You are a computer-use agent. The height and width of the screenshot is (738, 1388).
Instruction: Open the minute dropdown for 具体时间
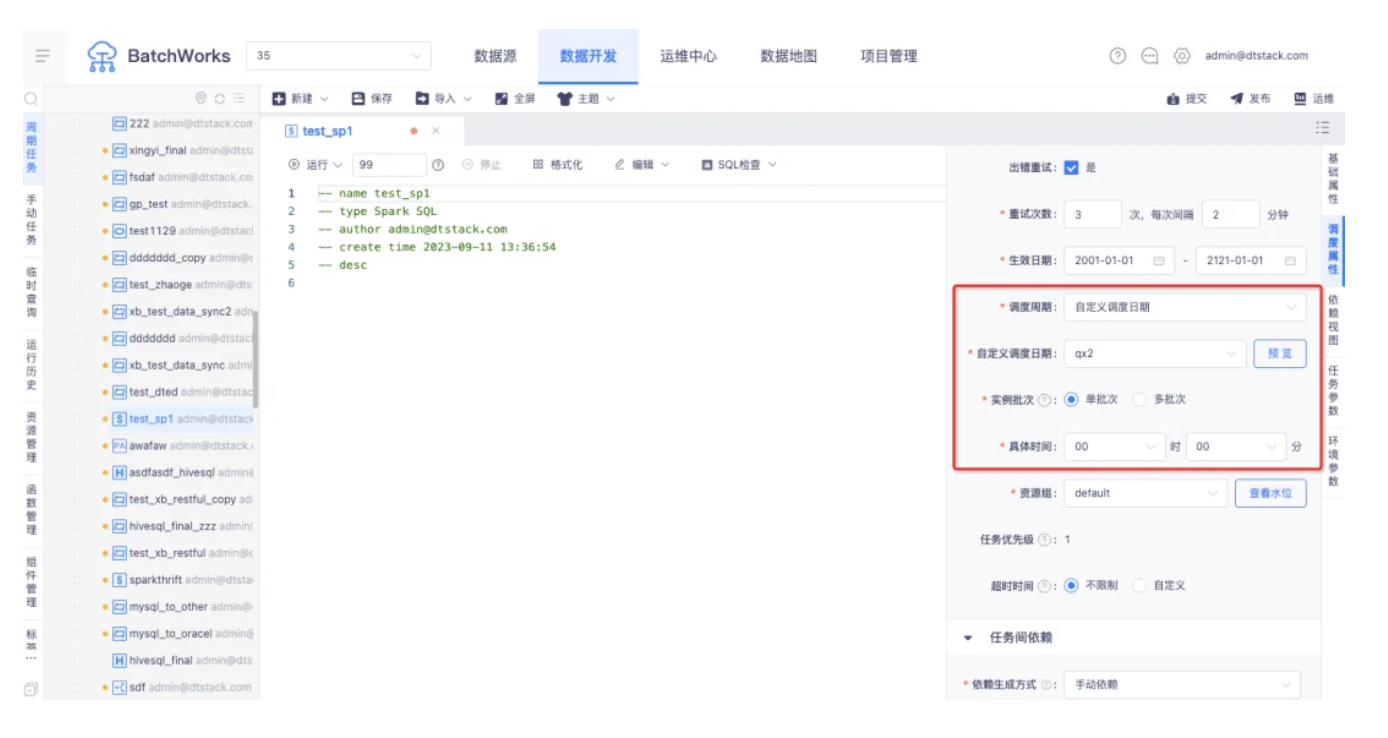tap(1236, 447)
